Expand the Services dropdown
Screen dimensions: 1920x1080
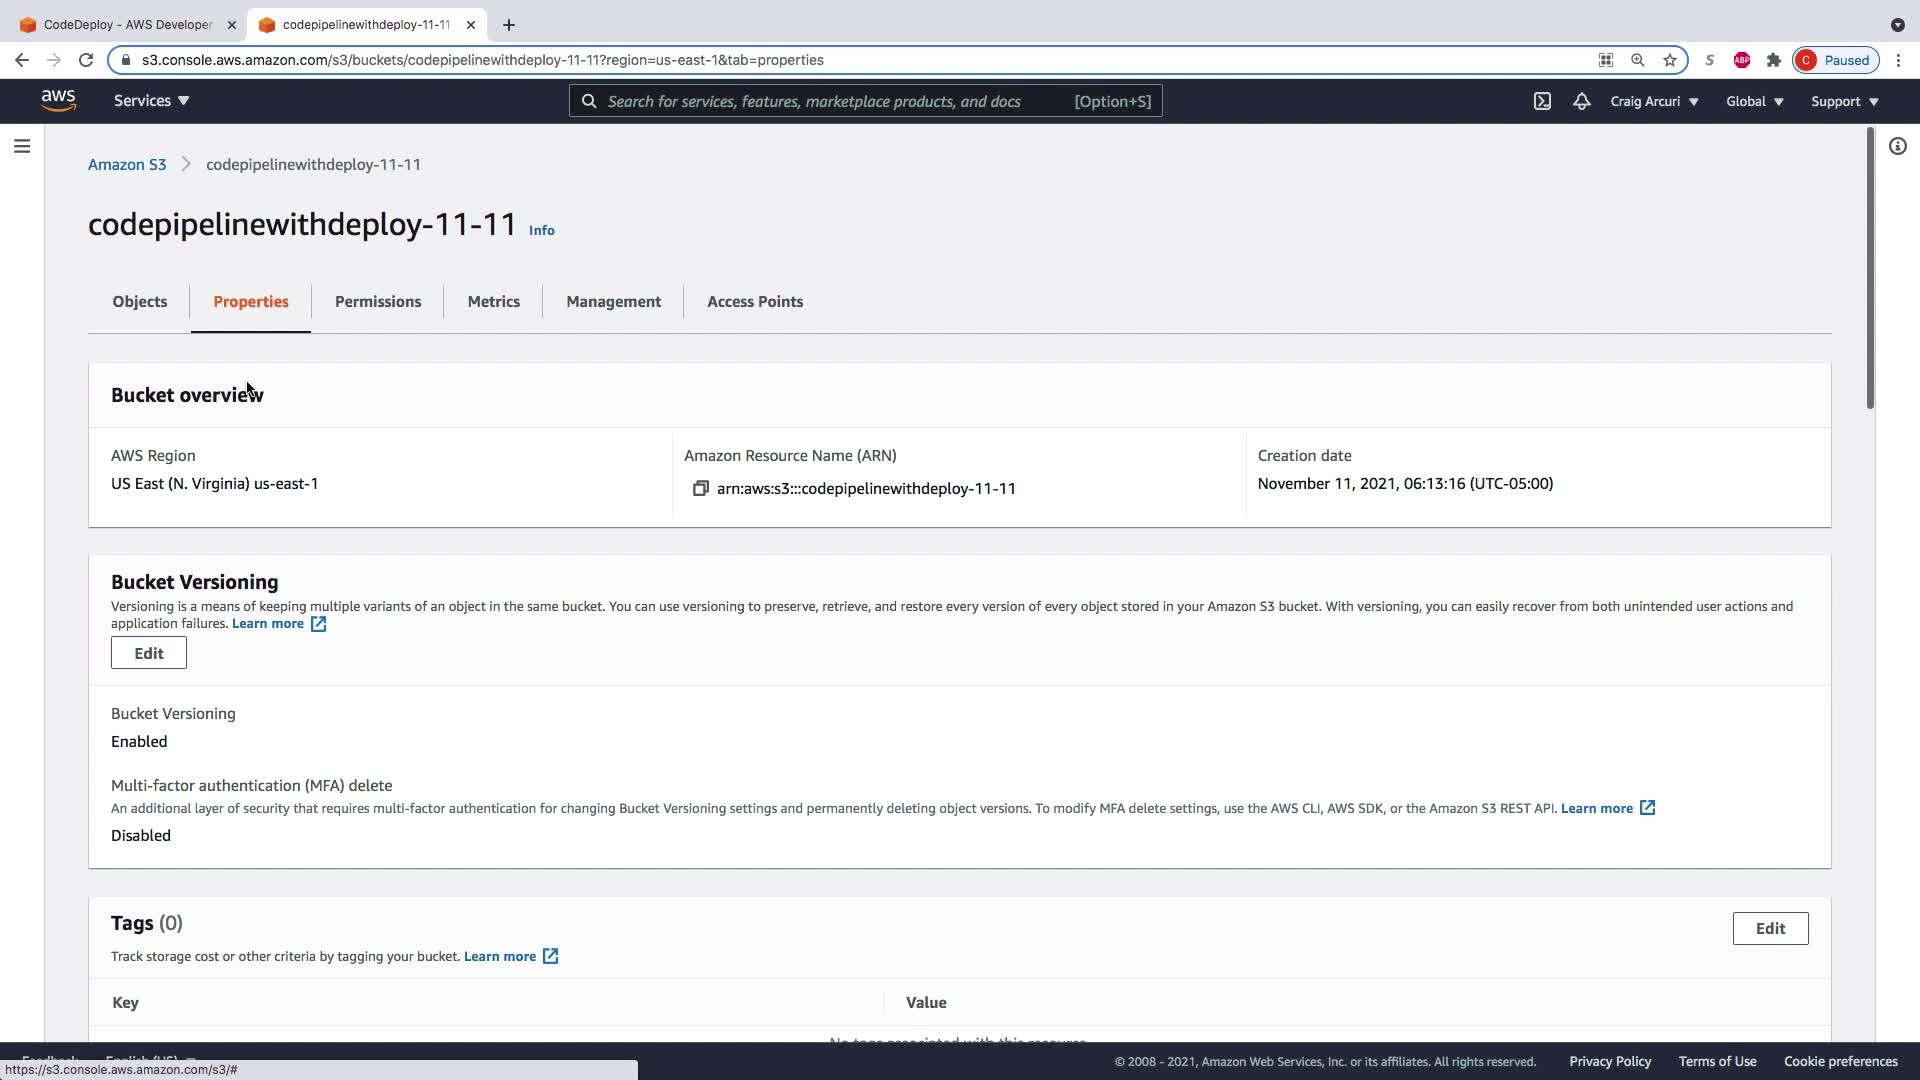pos(151,101)
